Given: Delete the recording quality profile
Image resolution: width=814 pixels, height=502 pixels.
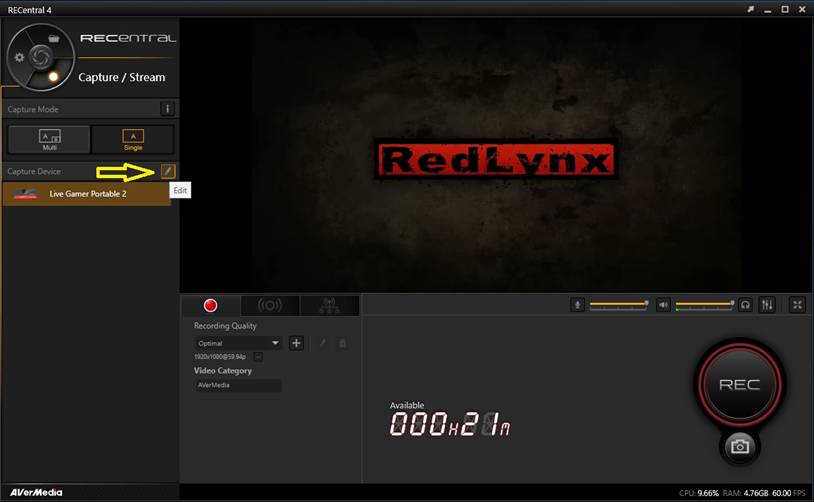Looking at the screenshot, I should tap(342, 343).
